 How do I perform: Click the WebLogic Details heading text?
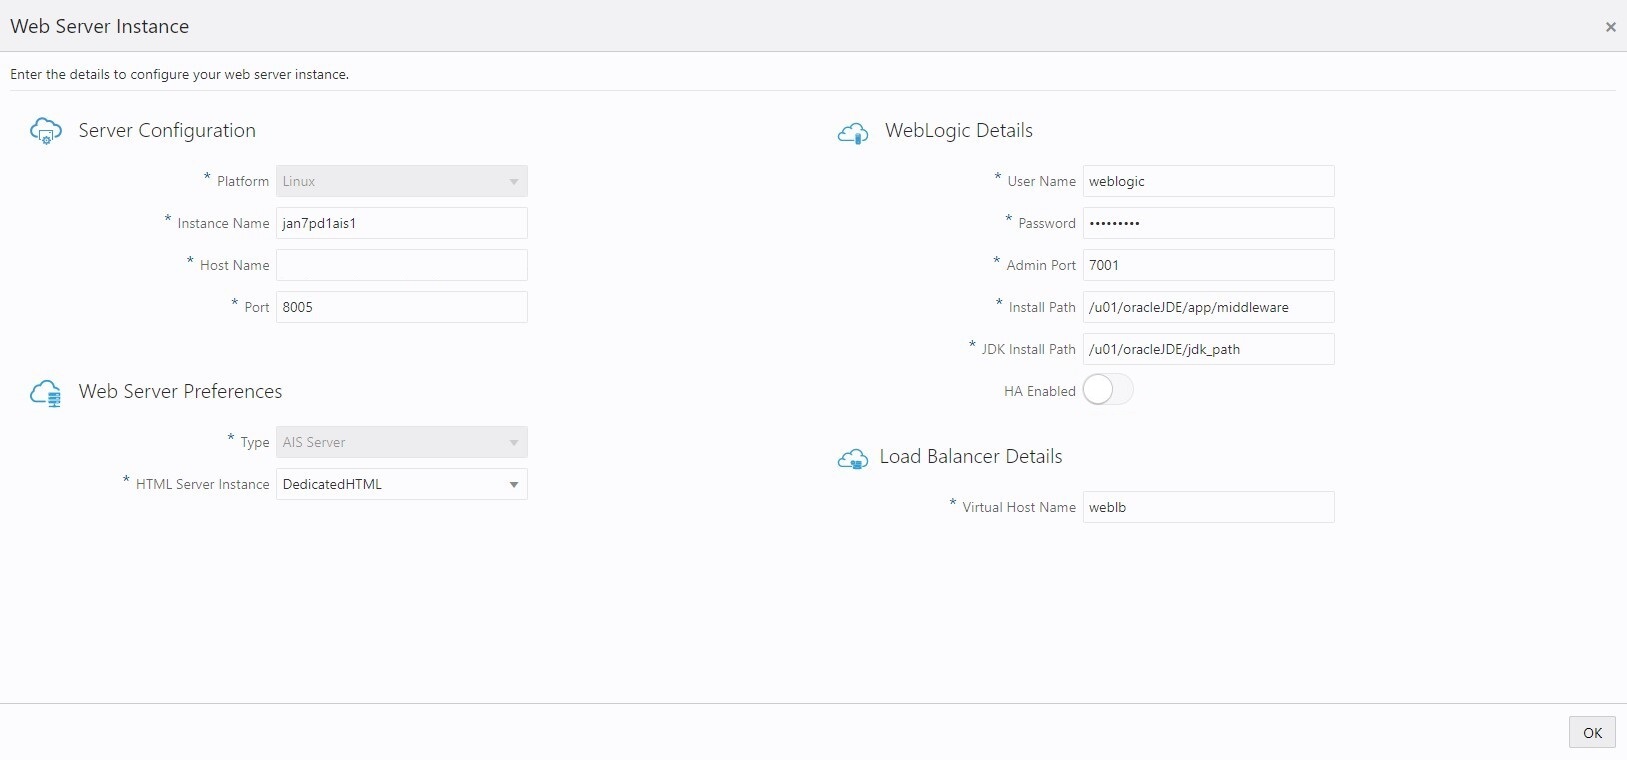click(959, 131)
